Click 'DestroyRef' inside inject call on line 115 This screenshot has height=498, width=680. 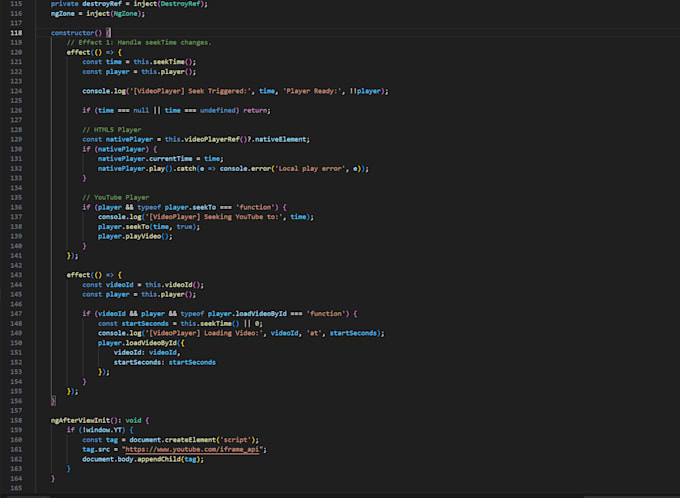pos(180,4)
